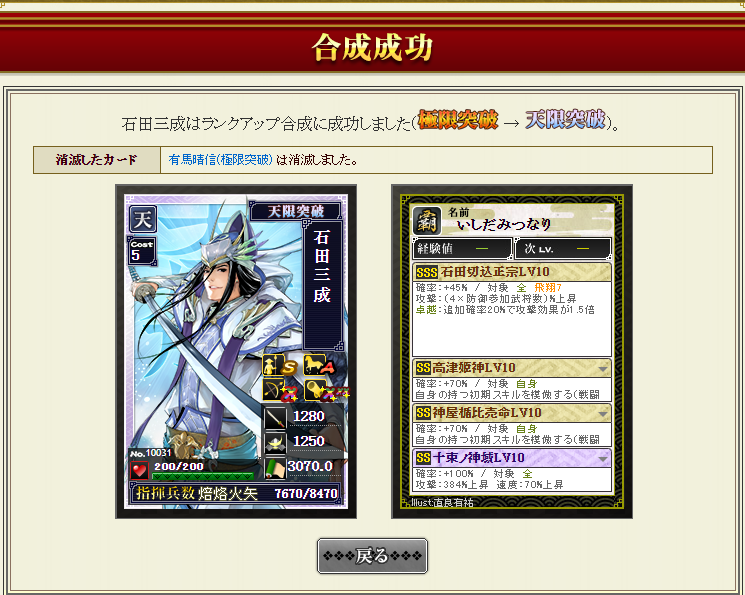Click the red heart HP icon
Viewport: 745px width, 595px height.
click(x=139, y=471)
